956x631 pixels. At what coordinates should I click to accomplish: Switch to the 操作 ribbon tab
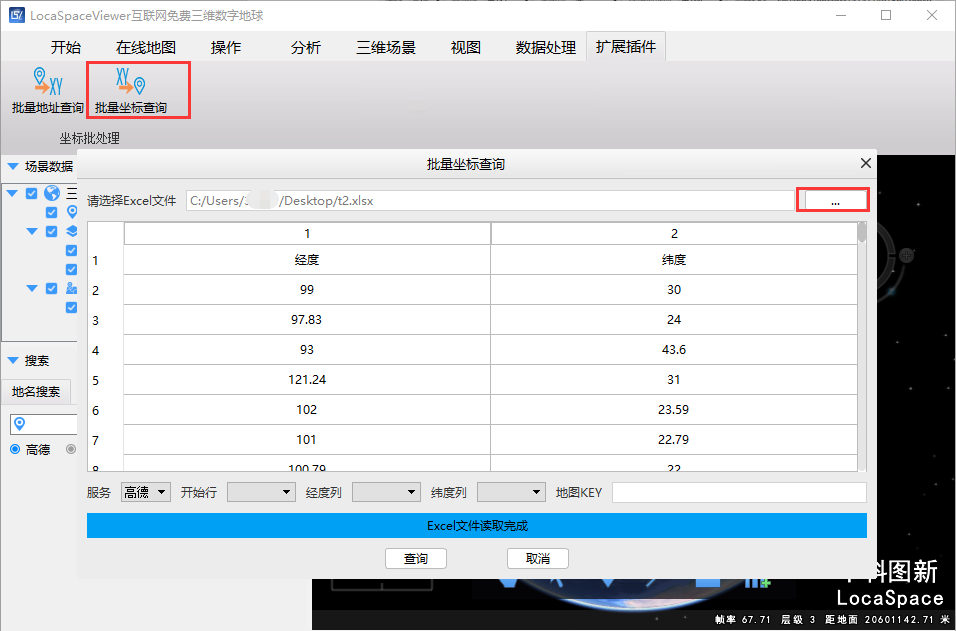(226, 48)
